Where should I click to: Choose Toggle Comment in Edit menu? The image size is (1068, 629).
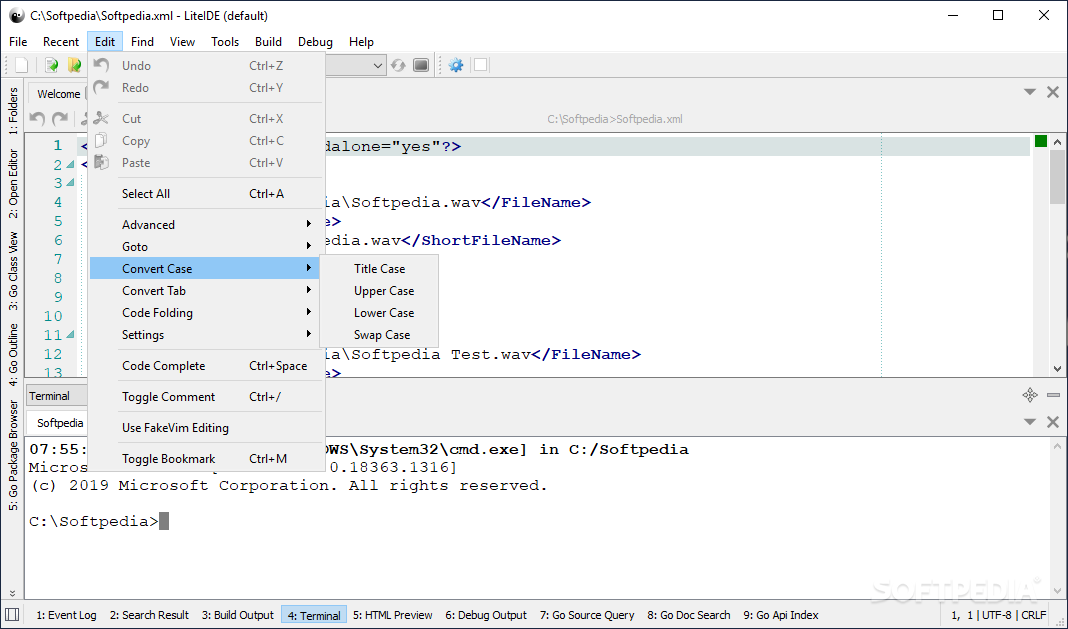[x=207, y=397]
